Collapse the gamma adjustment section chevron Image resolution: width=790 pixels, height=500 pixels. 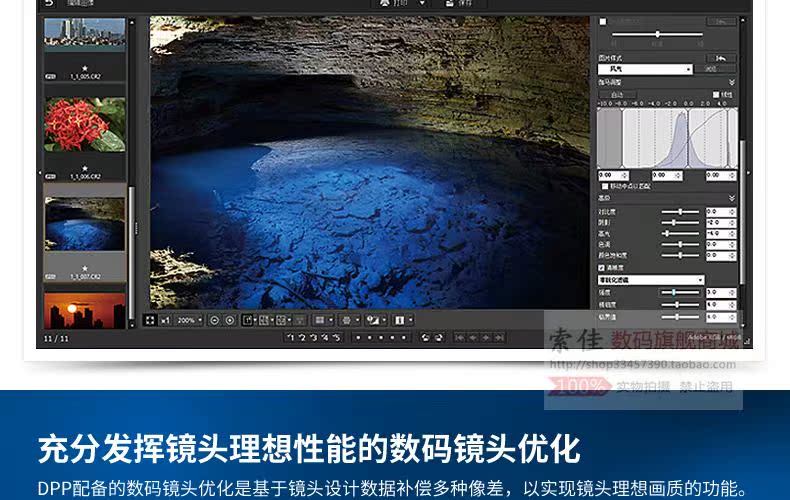[732, 82]
